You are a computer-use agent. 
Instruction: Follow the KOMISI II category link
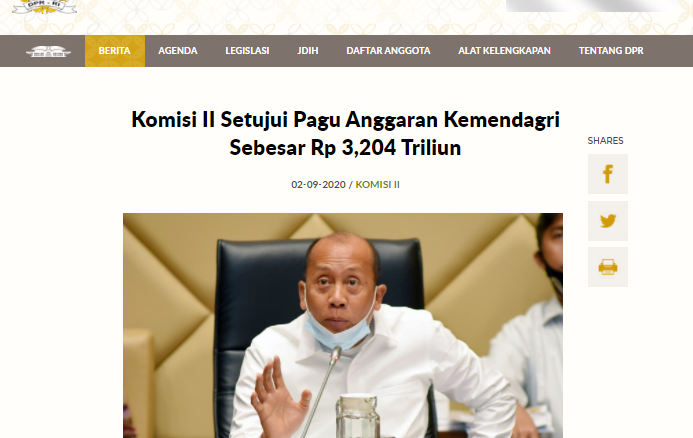tap(377, 184)
